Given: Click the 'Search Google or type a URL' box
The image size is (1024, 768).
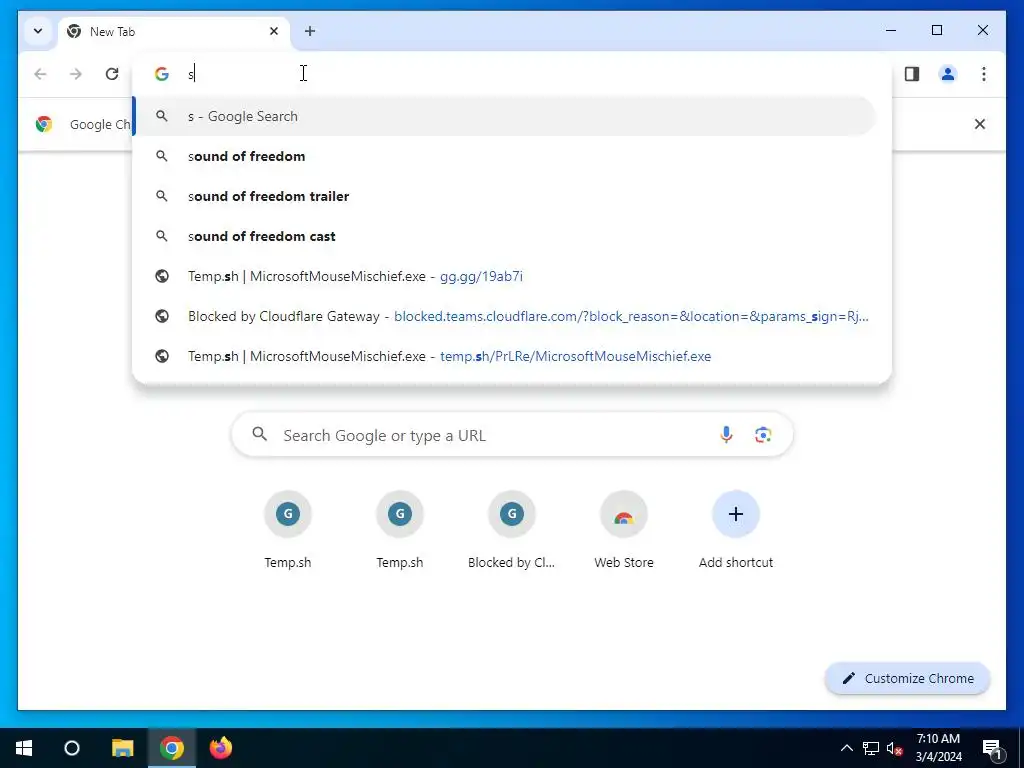Looking at the screenshot, I should (512, 434).
